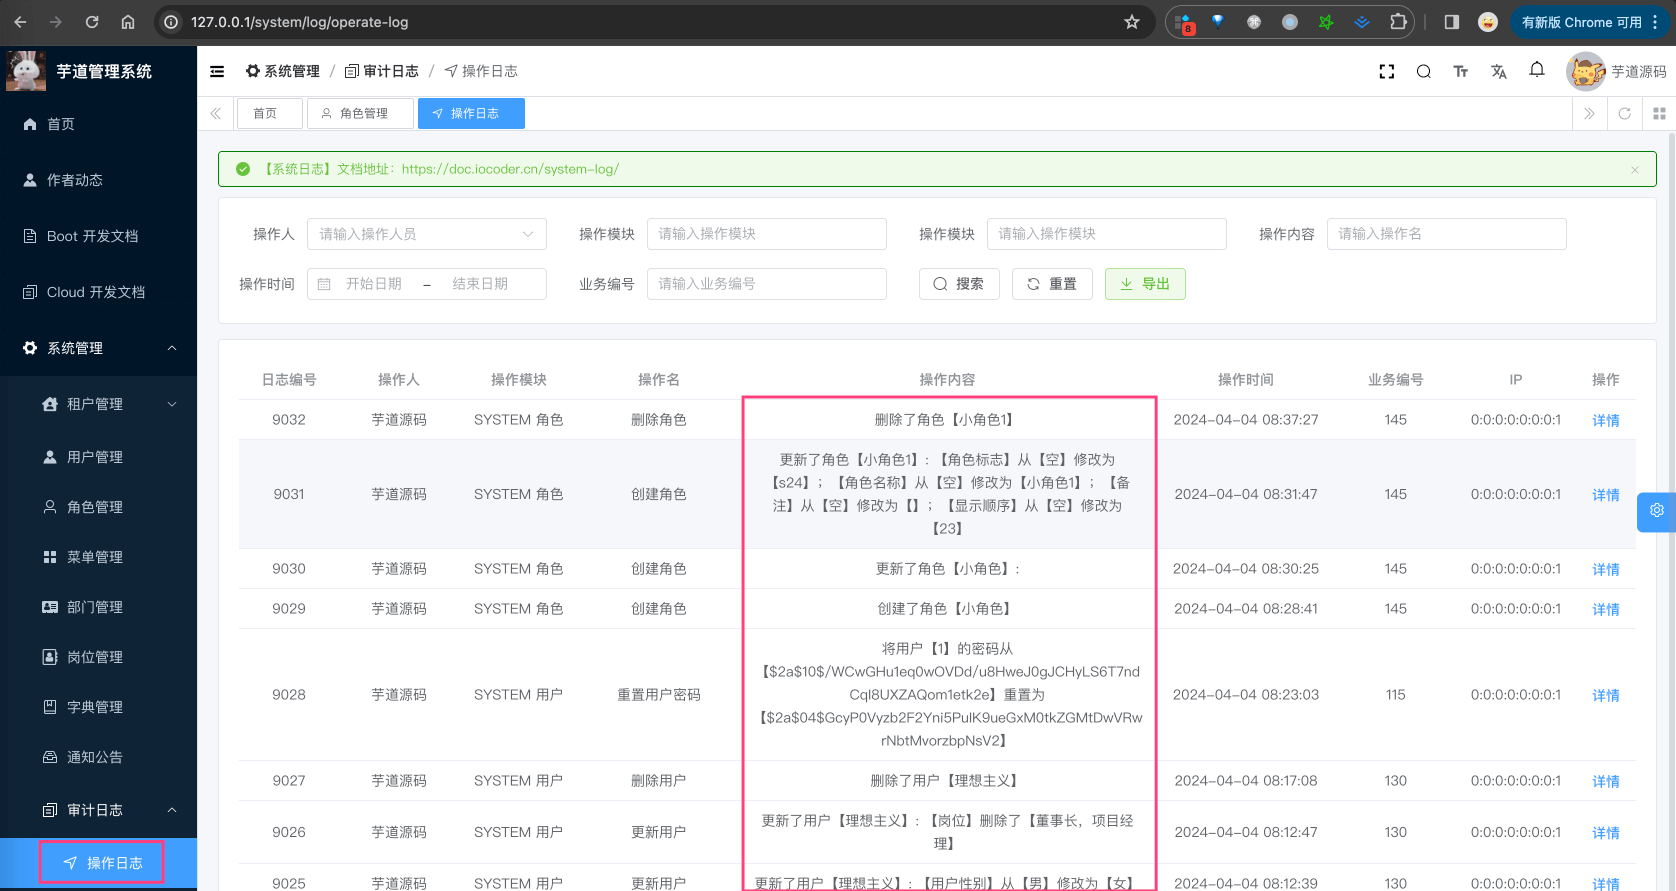Click the hamburger menu collapse icon
This screenshot has width=1676, height=891.
pos(217,71)
